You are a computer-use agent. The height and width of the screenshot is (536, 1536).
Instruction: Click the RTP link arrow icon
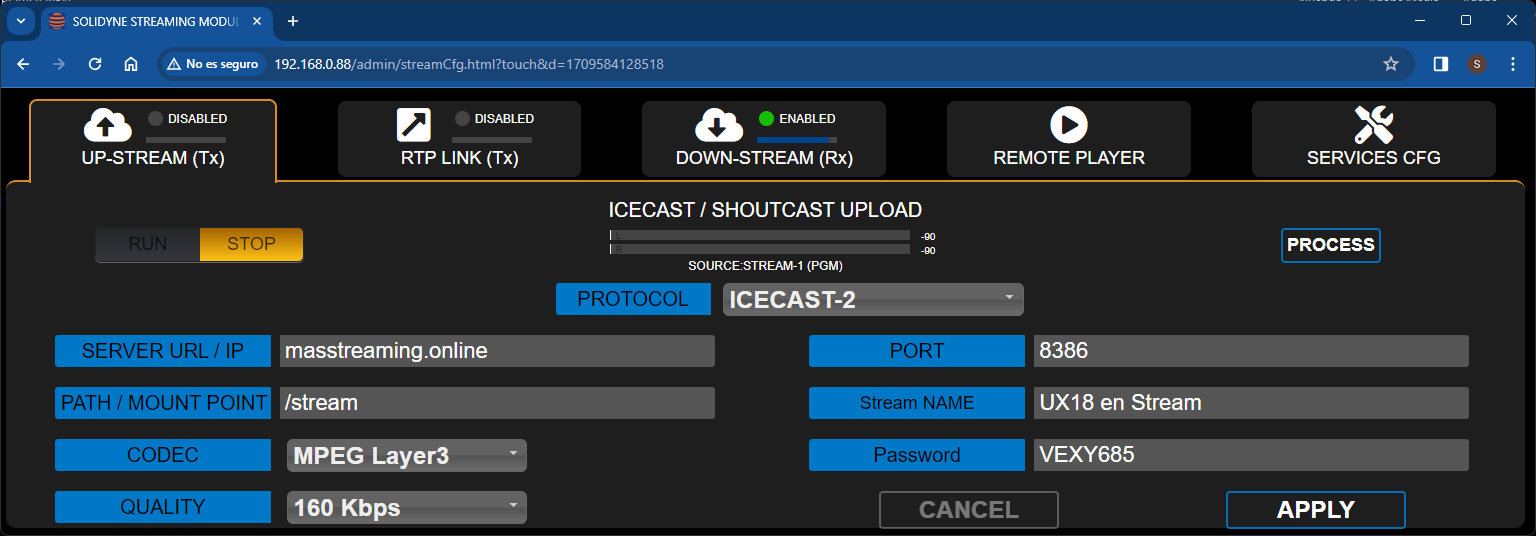click(x=414, y=125)
